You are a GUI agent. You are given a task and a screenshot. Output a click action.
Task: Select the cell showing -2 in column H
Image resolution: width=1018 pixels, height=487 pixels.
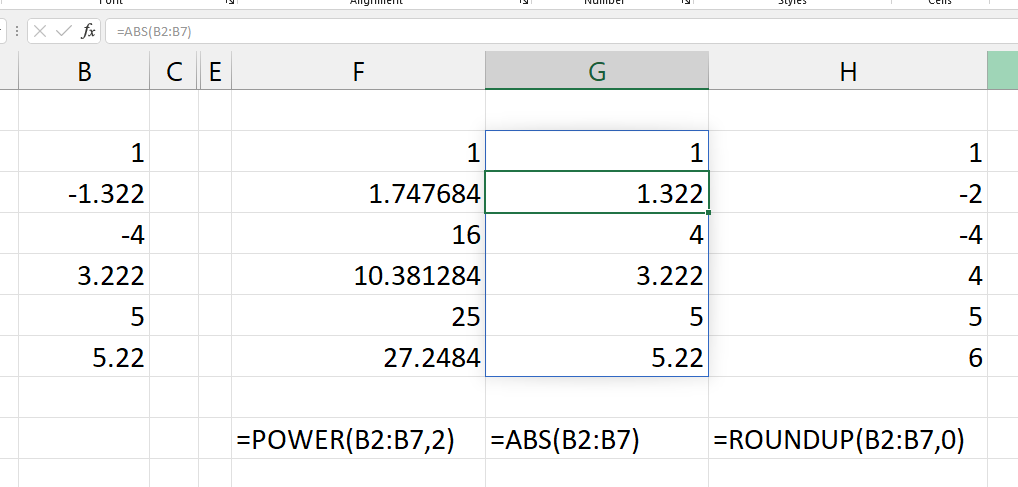tap(848, 192)
